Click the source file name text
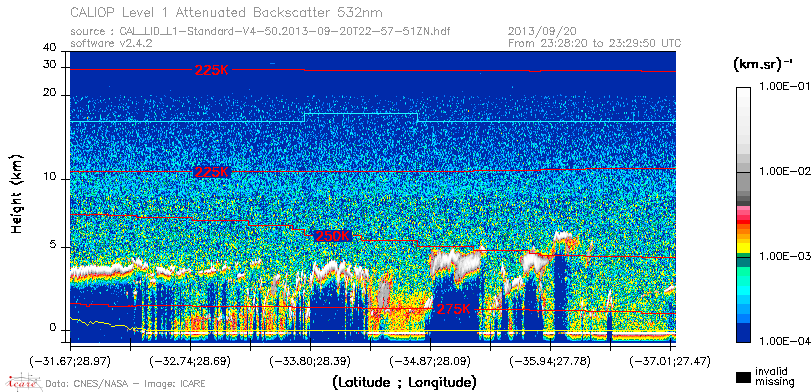Viewport: 811px width, 392px height. point(260,32)
